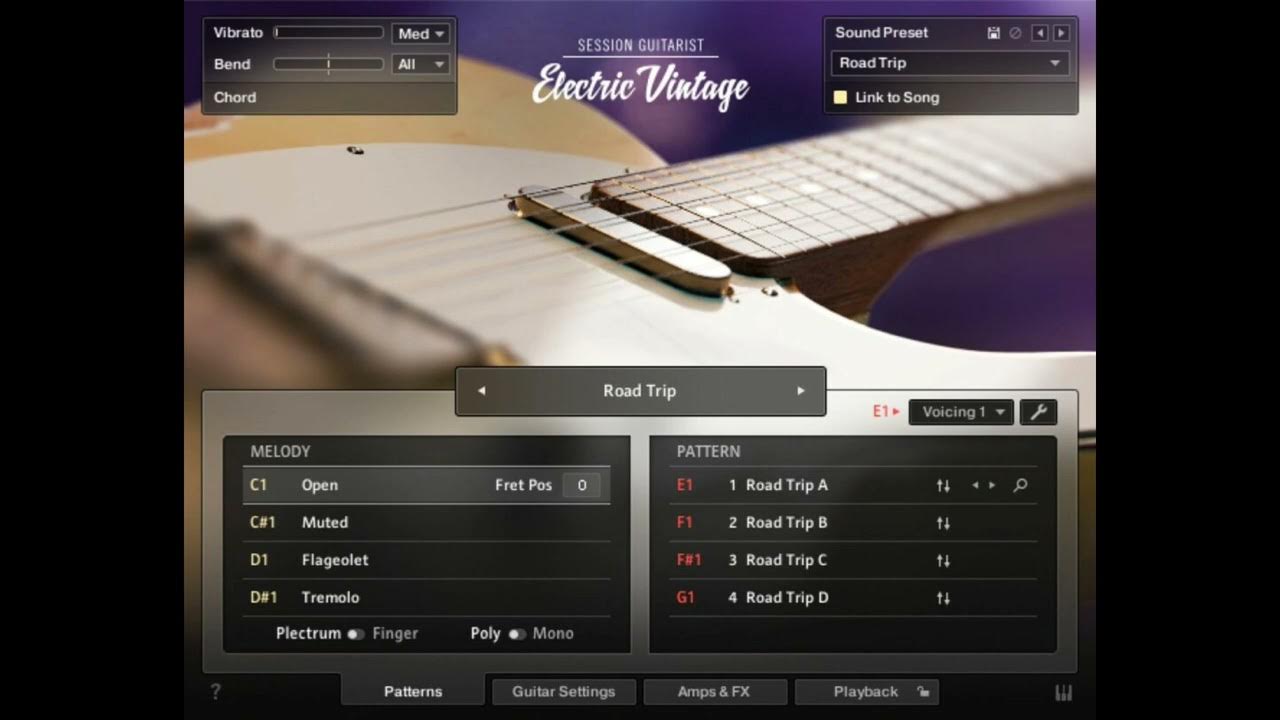This screenshot has width=1280, height=720.
Task: Switch to next song with right arrow
Action: pos(800,391)
